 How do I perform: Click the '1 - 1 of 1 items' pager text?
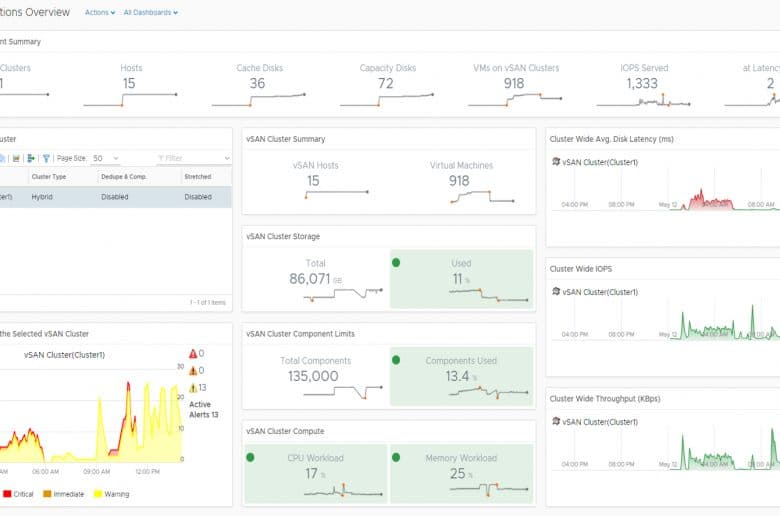coord(207,303)
